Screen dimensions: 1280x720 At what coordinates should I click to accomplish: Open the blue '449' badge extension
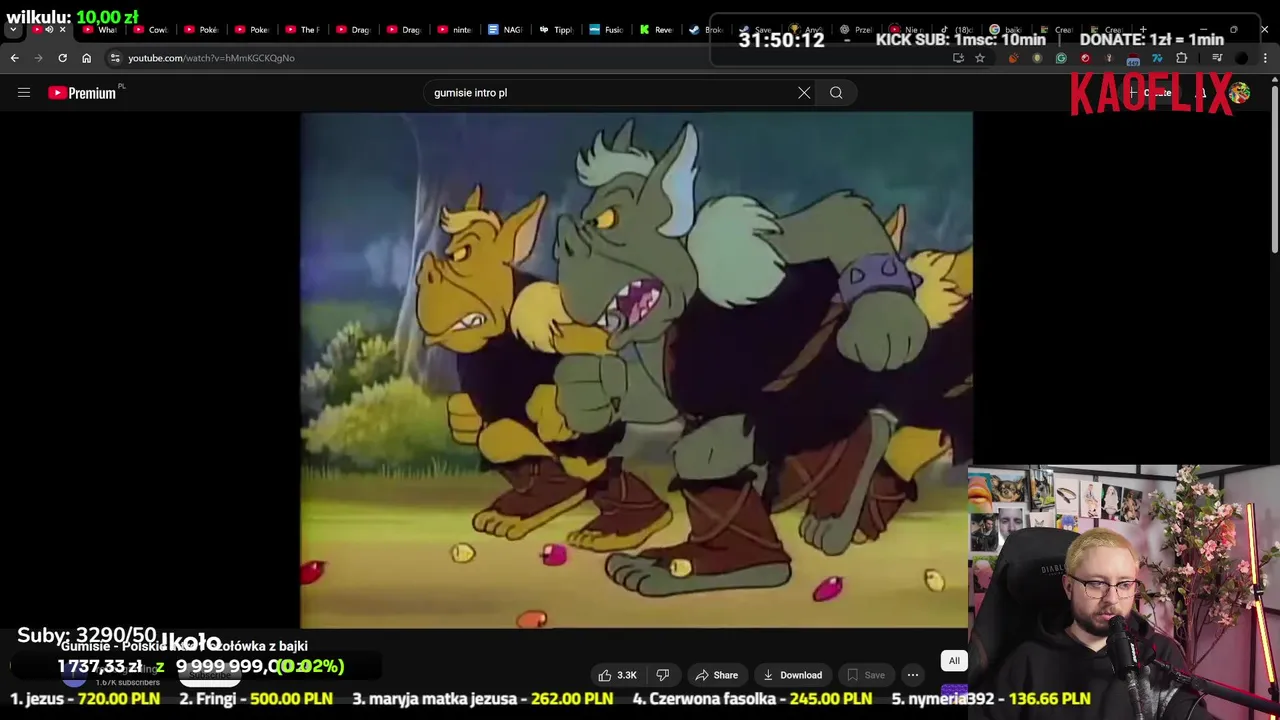1133,58
